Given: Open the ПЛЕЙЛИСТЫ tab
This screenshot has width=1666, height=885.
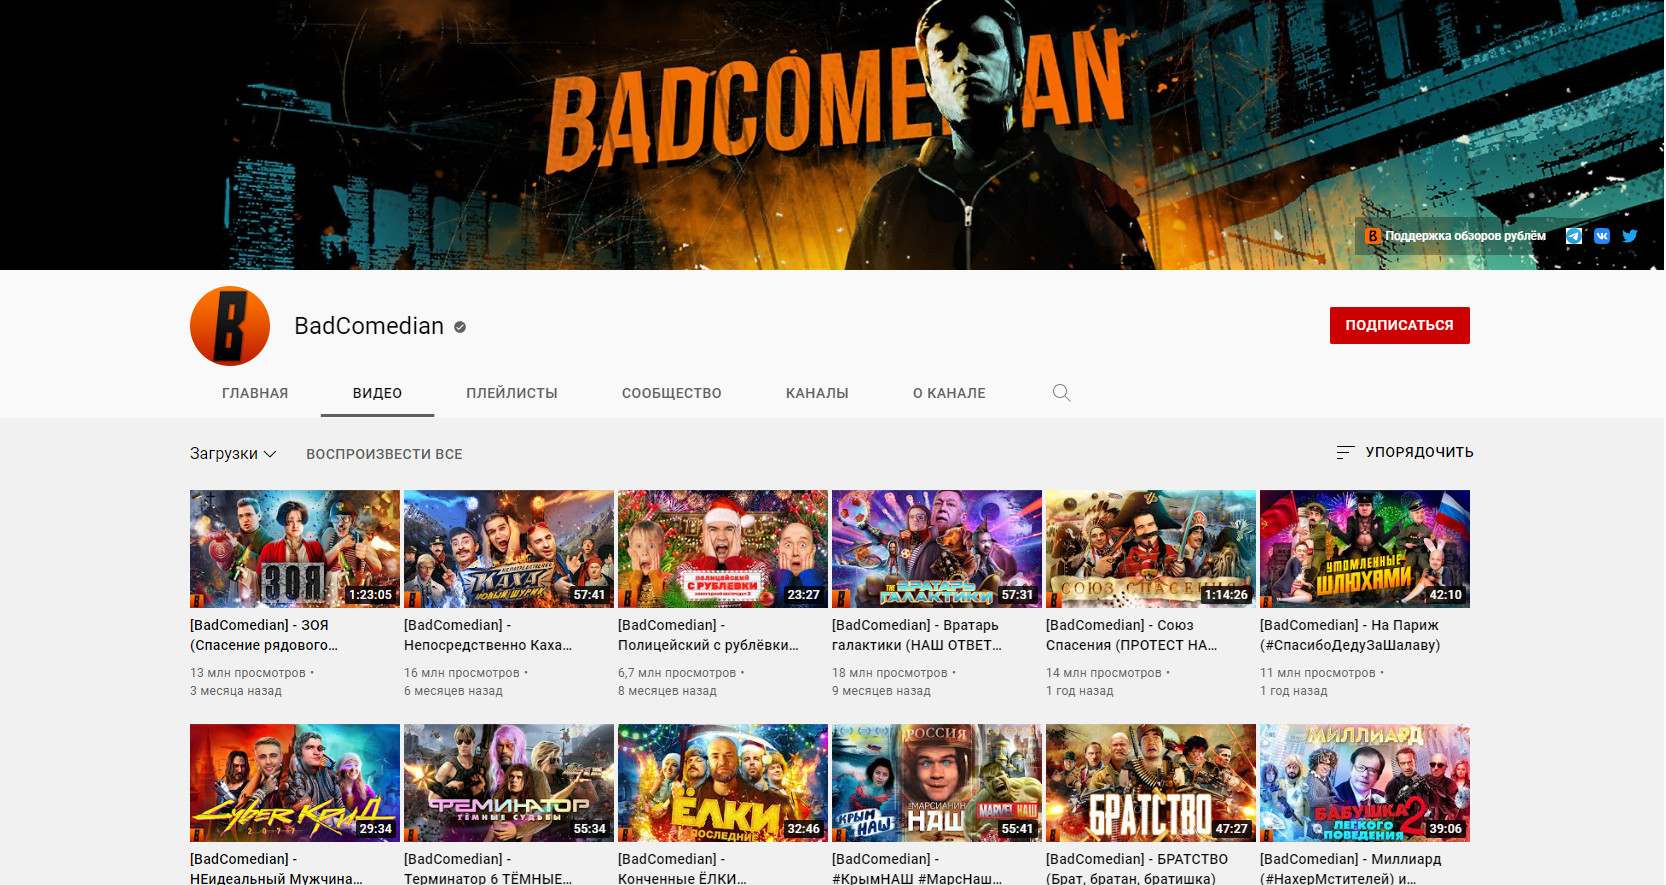Looking at the screenshot, I should tap(512, 393).
